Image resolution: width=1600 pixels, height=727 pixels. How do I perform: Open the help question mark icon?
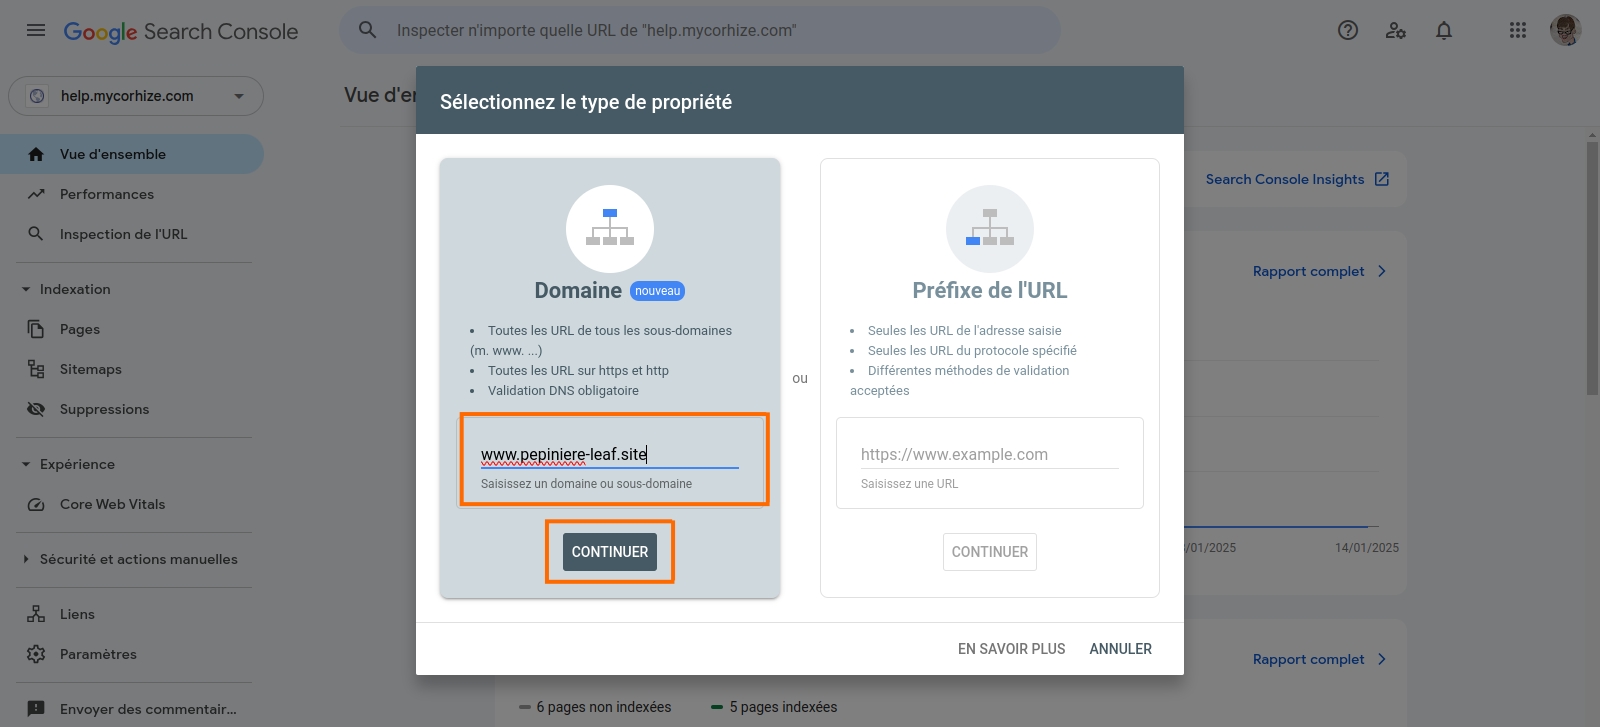click(1348, 30)
